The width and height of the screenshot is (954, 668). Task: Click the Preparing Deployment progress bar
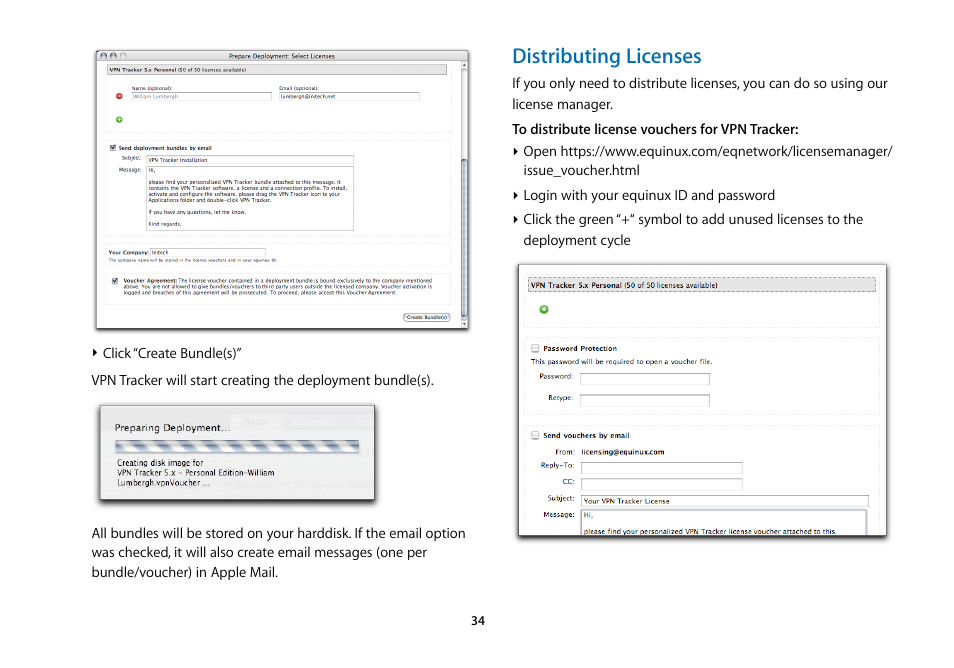[237, 447]
